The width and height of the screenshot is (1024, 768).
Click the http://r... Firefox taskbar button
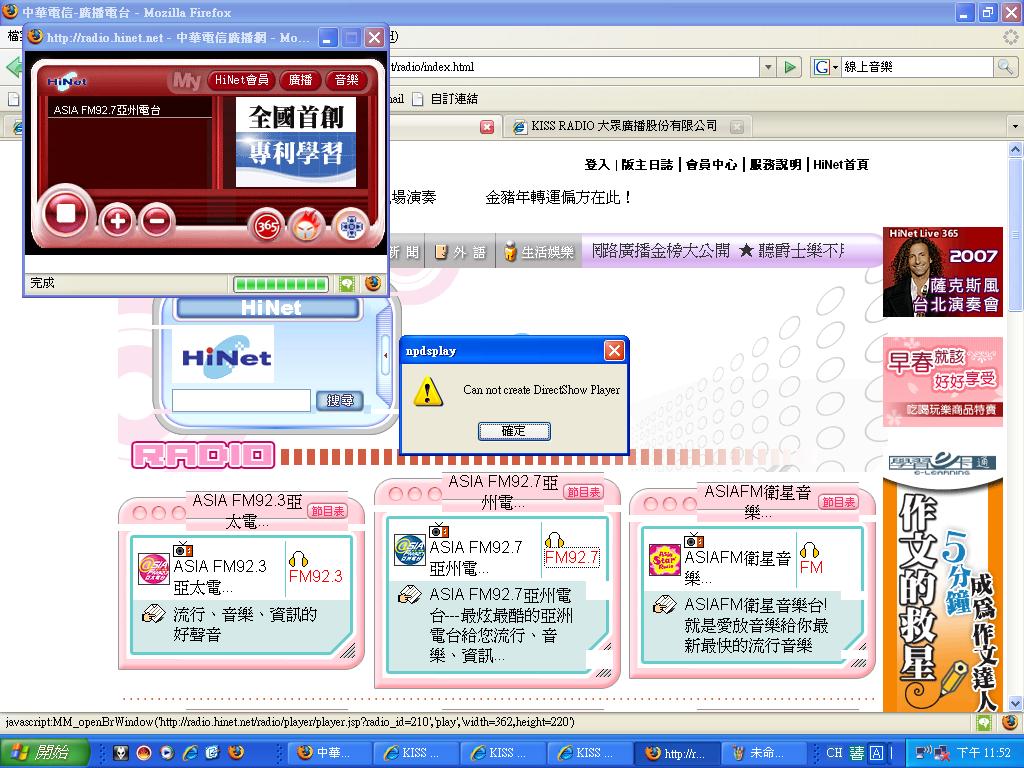point(678,753)
